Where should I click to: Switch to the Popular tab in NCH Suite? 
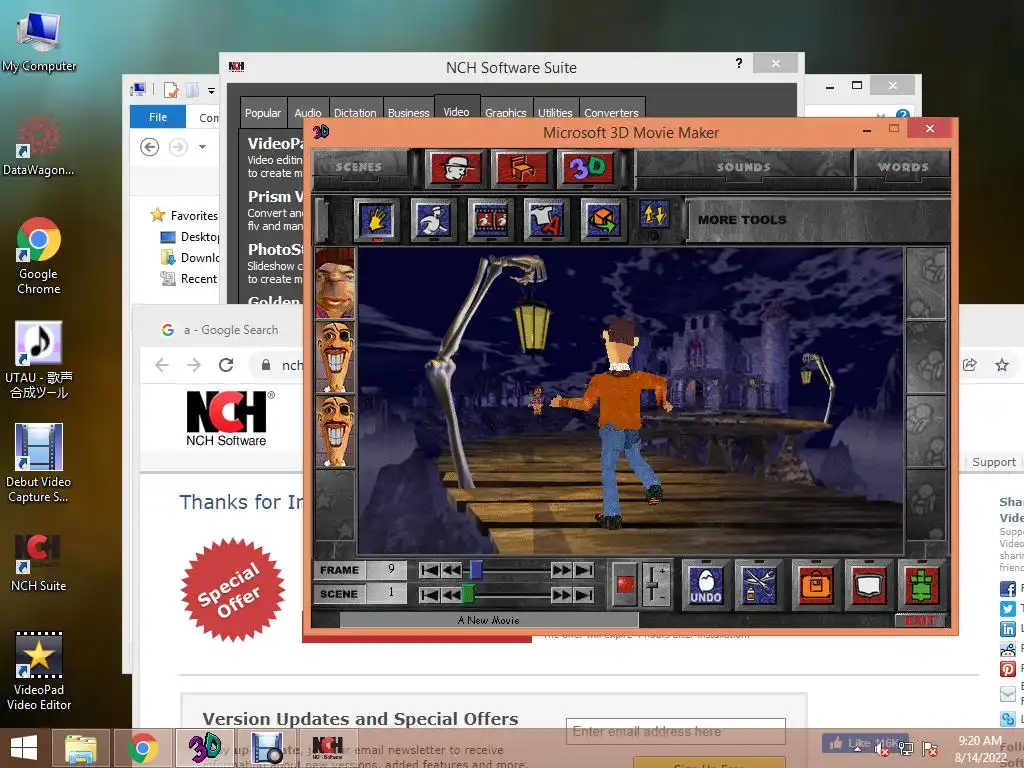(x=263, y=112)
